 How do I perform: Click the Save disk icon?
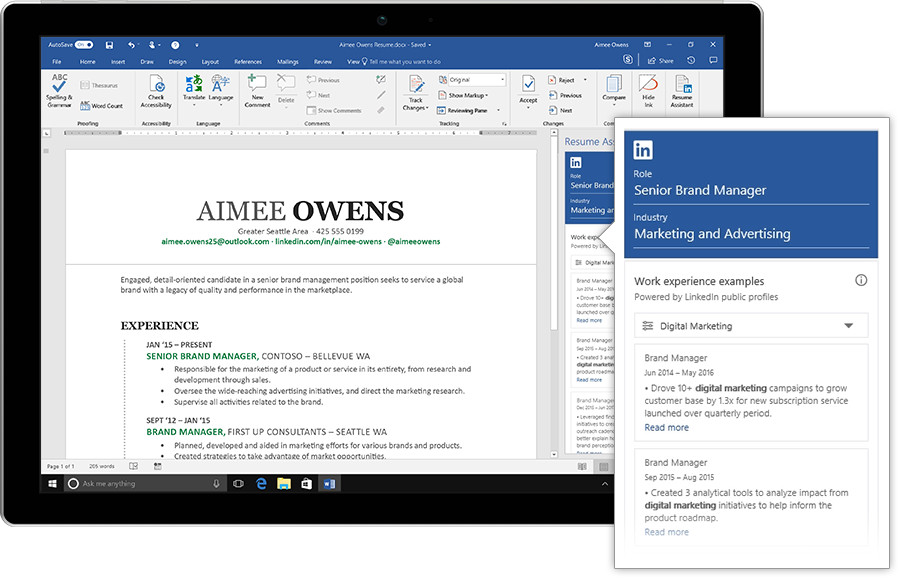[x=109, y=45]
